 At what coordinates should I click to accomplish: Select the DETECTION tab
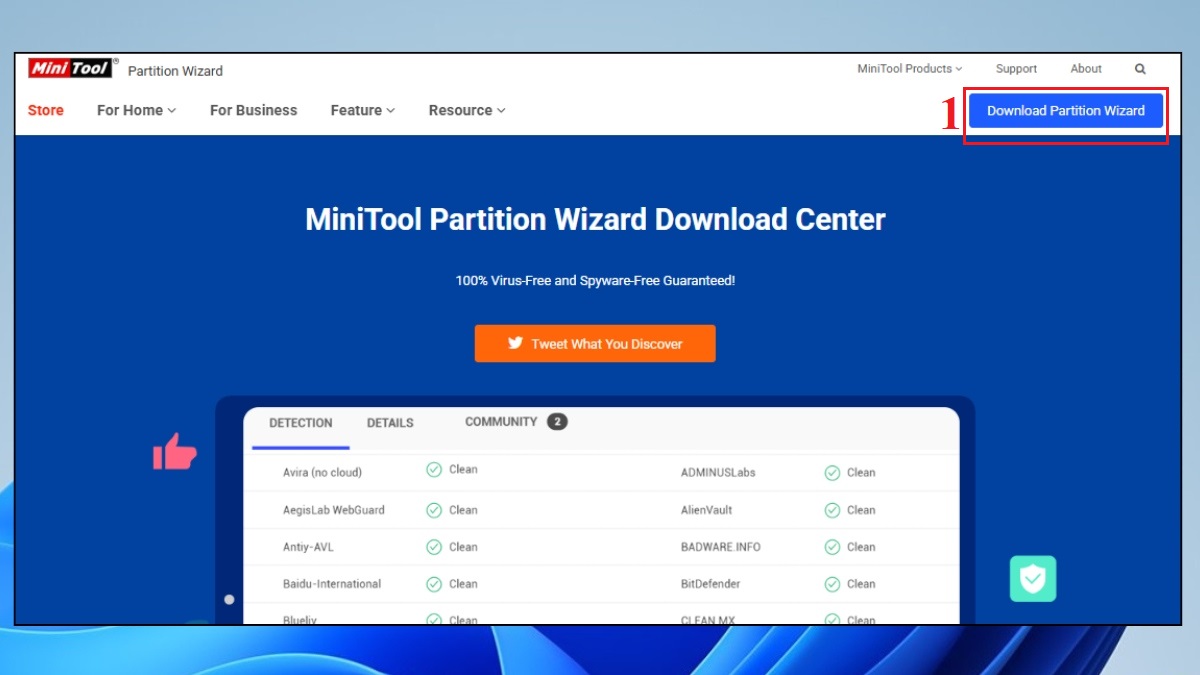coord(300,423)
